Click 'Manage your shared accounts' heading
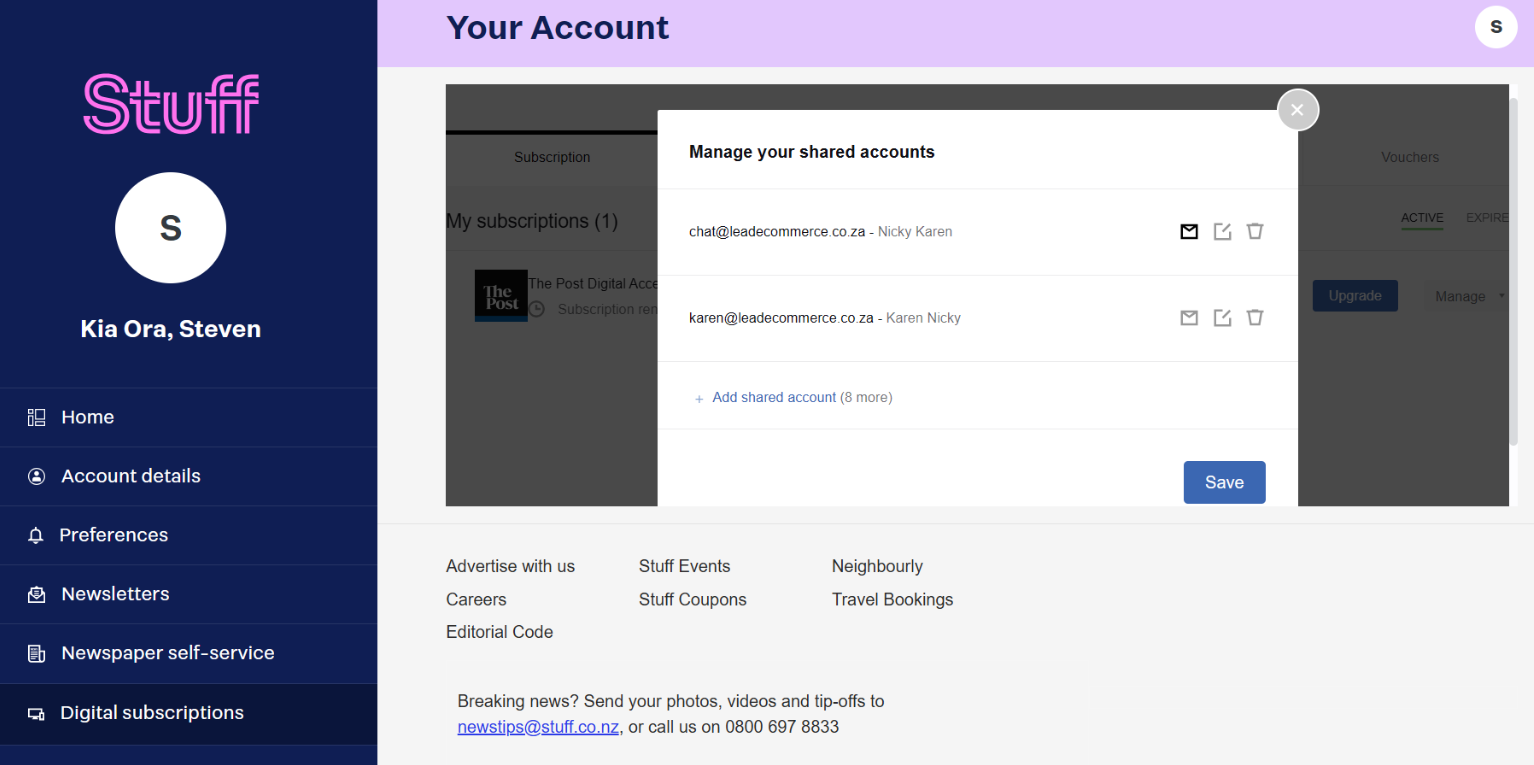This screenshot has width=1534, height=765. point(811,152)
